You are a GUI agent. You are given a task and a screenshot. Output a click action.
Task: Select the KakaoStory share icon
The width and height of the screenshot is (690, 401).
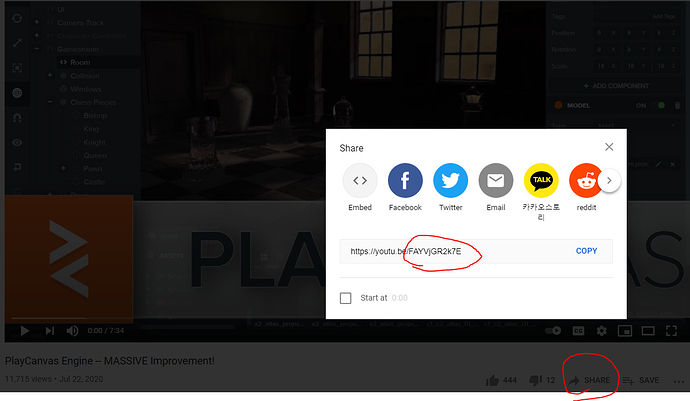tap(541, 181)
